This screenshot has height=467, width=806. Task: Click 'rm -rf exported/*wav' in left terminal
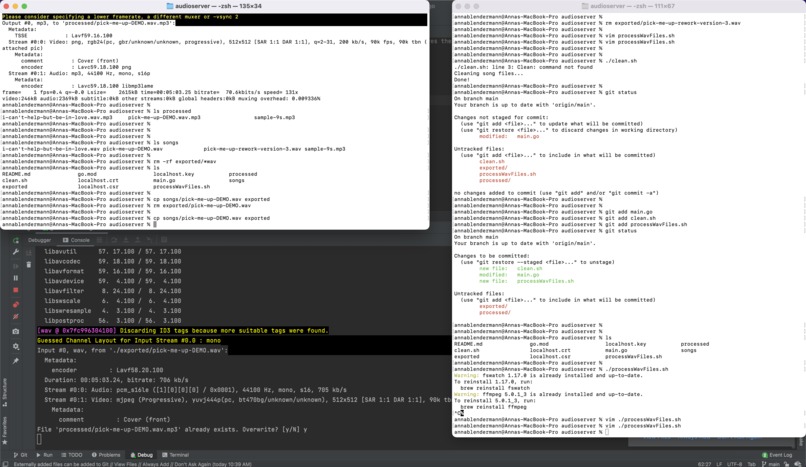pos(185,161)
